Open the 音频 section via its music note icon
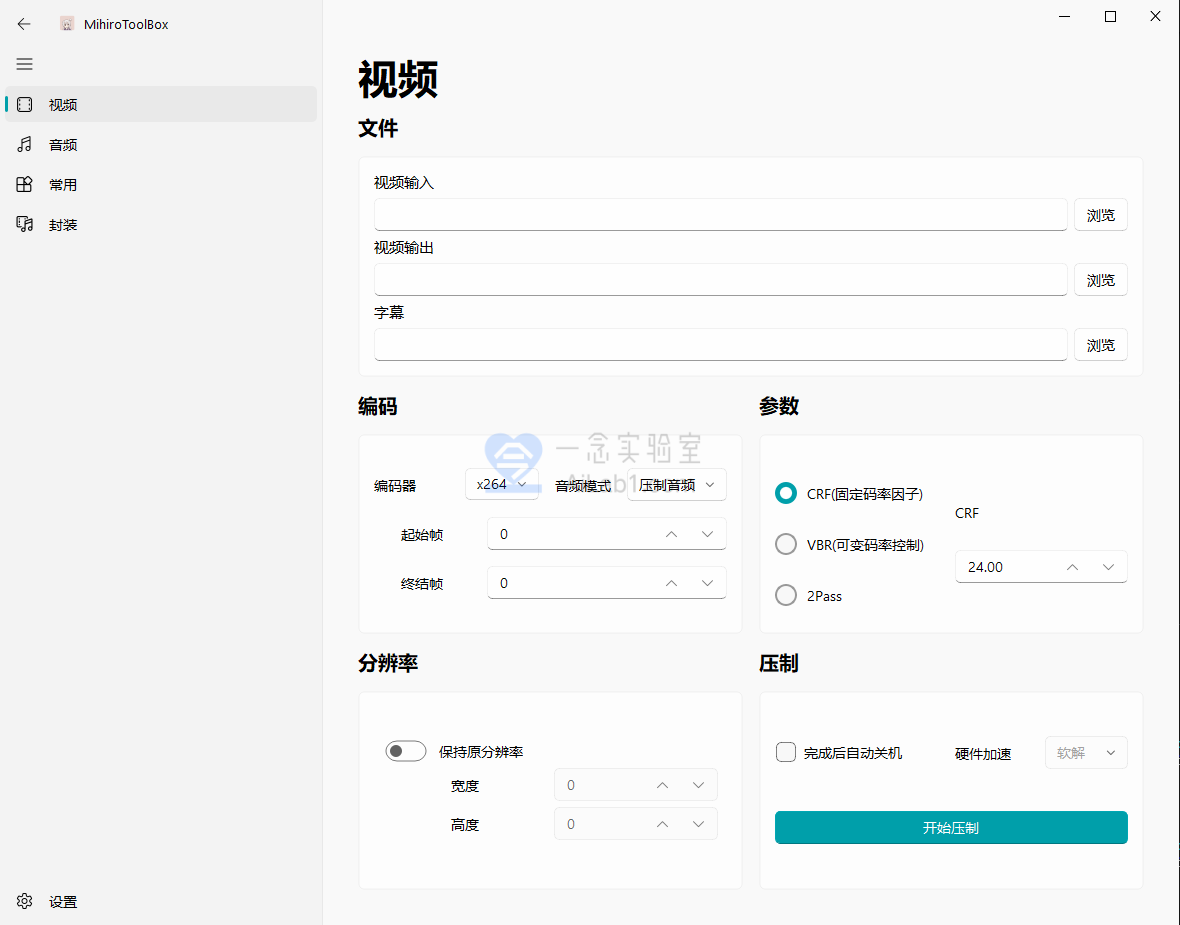 [24, 144]
